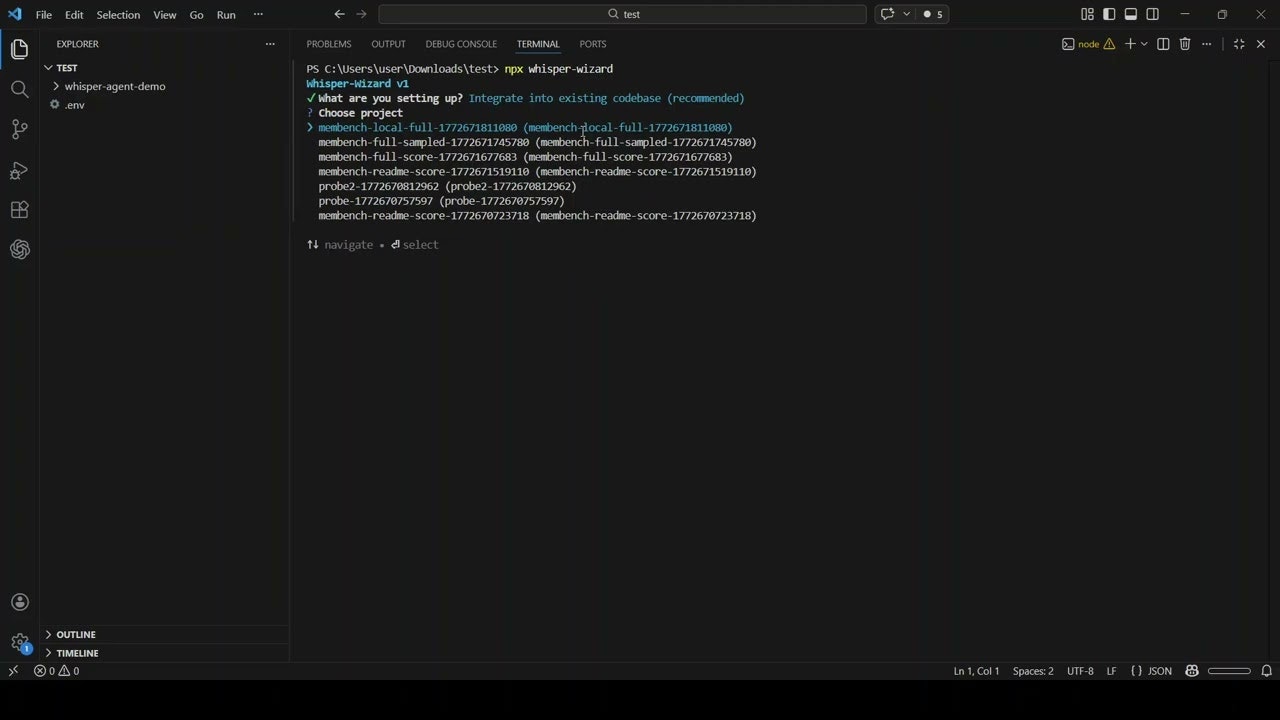This screenshot has width=1280, height=720.
Task: Open Customize Layout icon
Action: point(1087,14)
